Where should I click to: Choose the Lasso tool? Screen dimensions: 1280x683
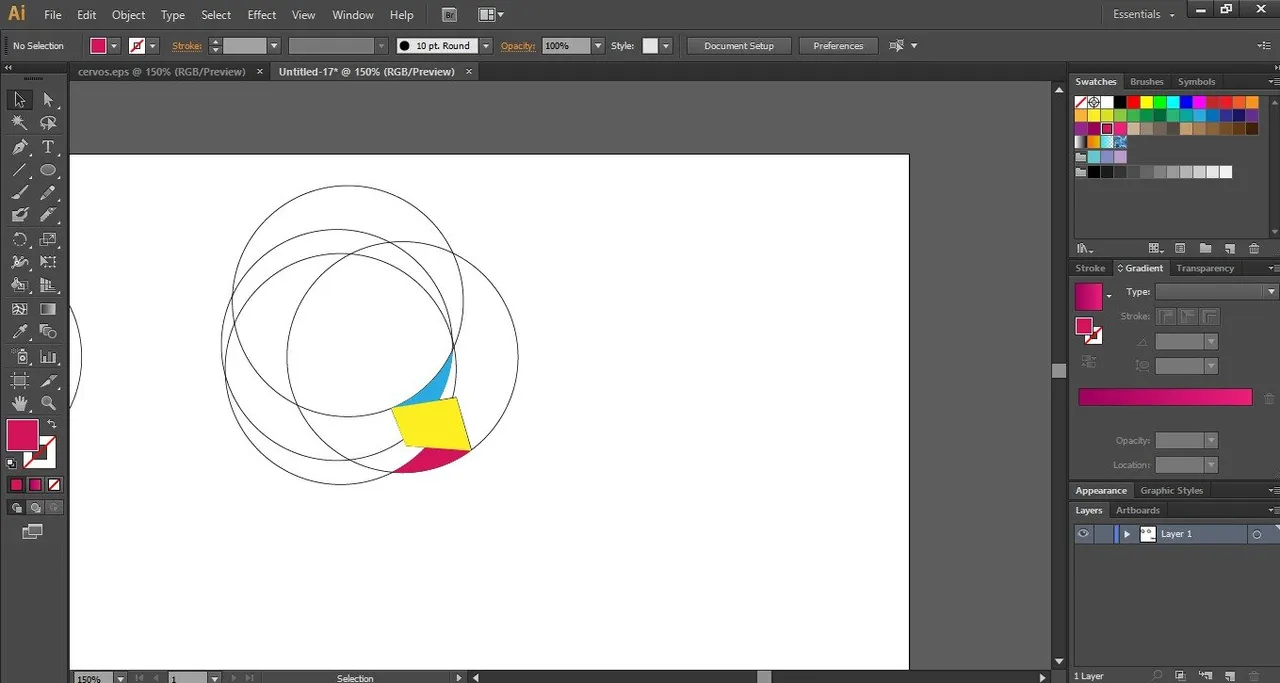click(x=48, y=123)
